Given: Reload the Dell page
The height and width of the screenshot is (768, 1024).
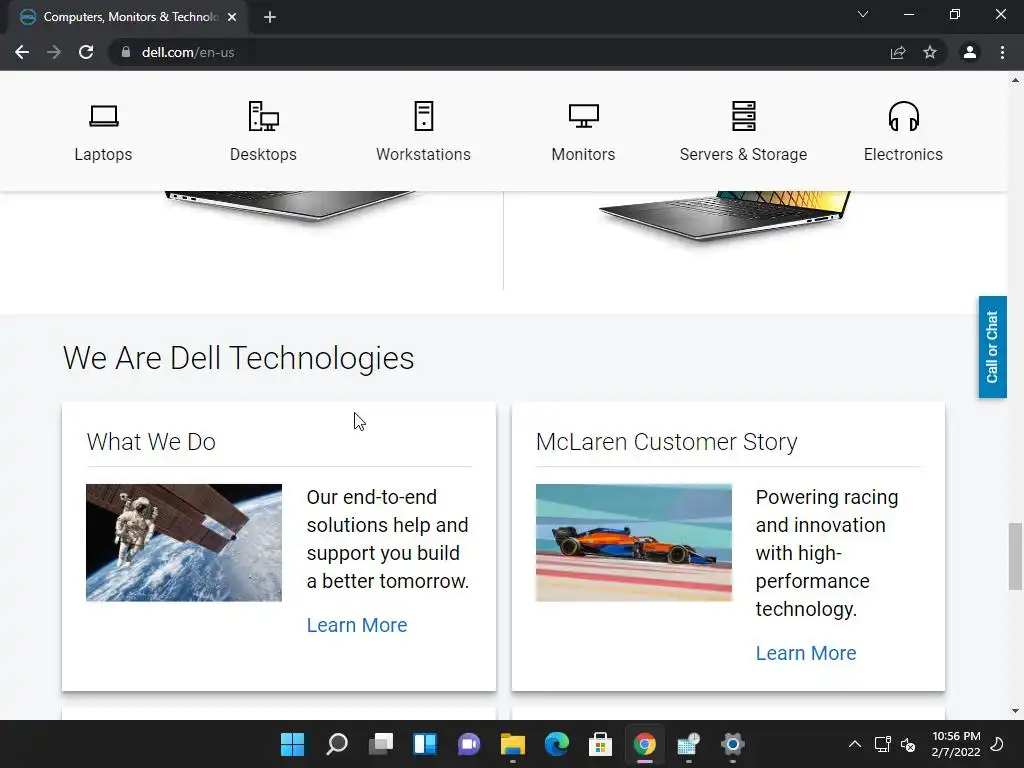Looking at the screenshot, I should pyautogui.click(x=86, y=52).
